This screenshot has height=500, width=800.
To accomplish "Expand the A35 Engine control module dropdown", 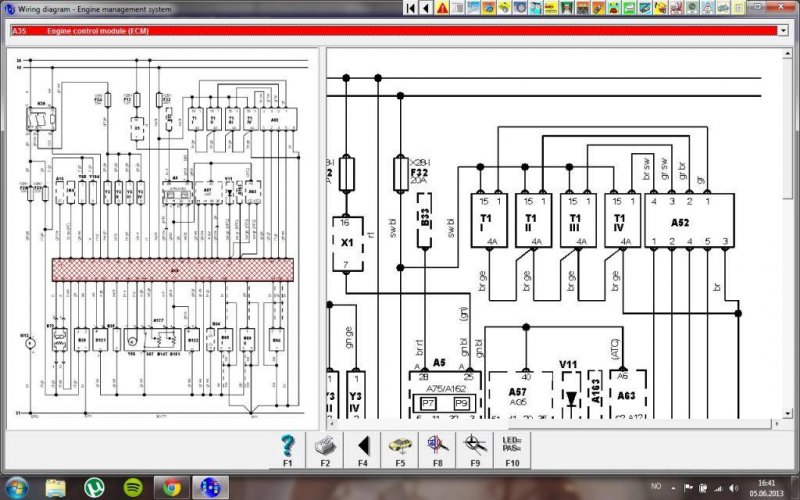I will pyautogui.click(x=782, y=30).
